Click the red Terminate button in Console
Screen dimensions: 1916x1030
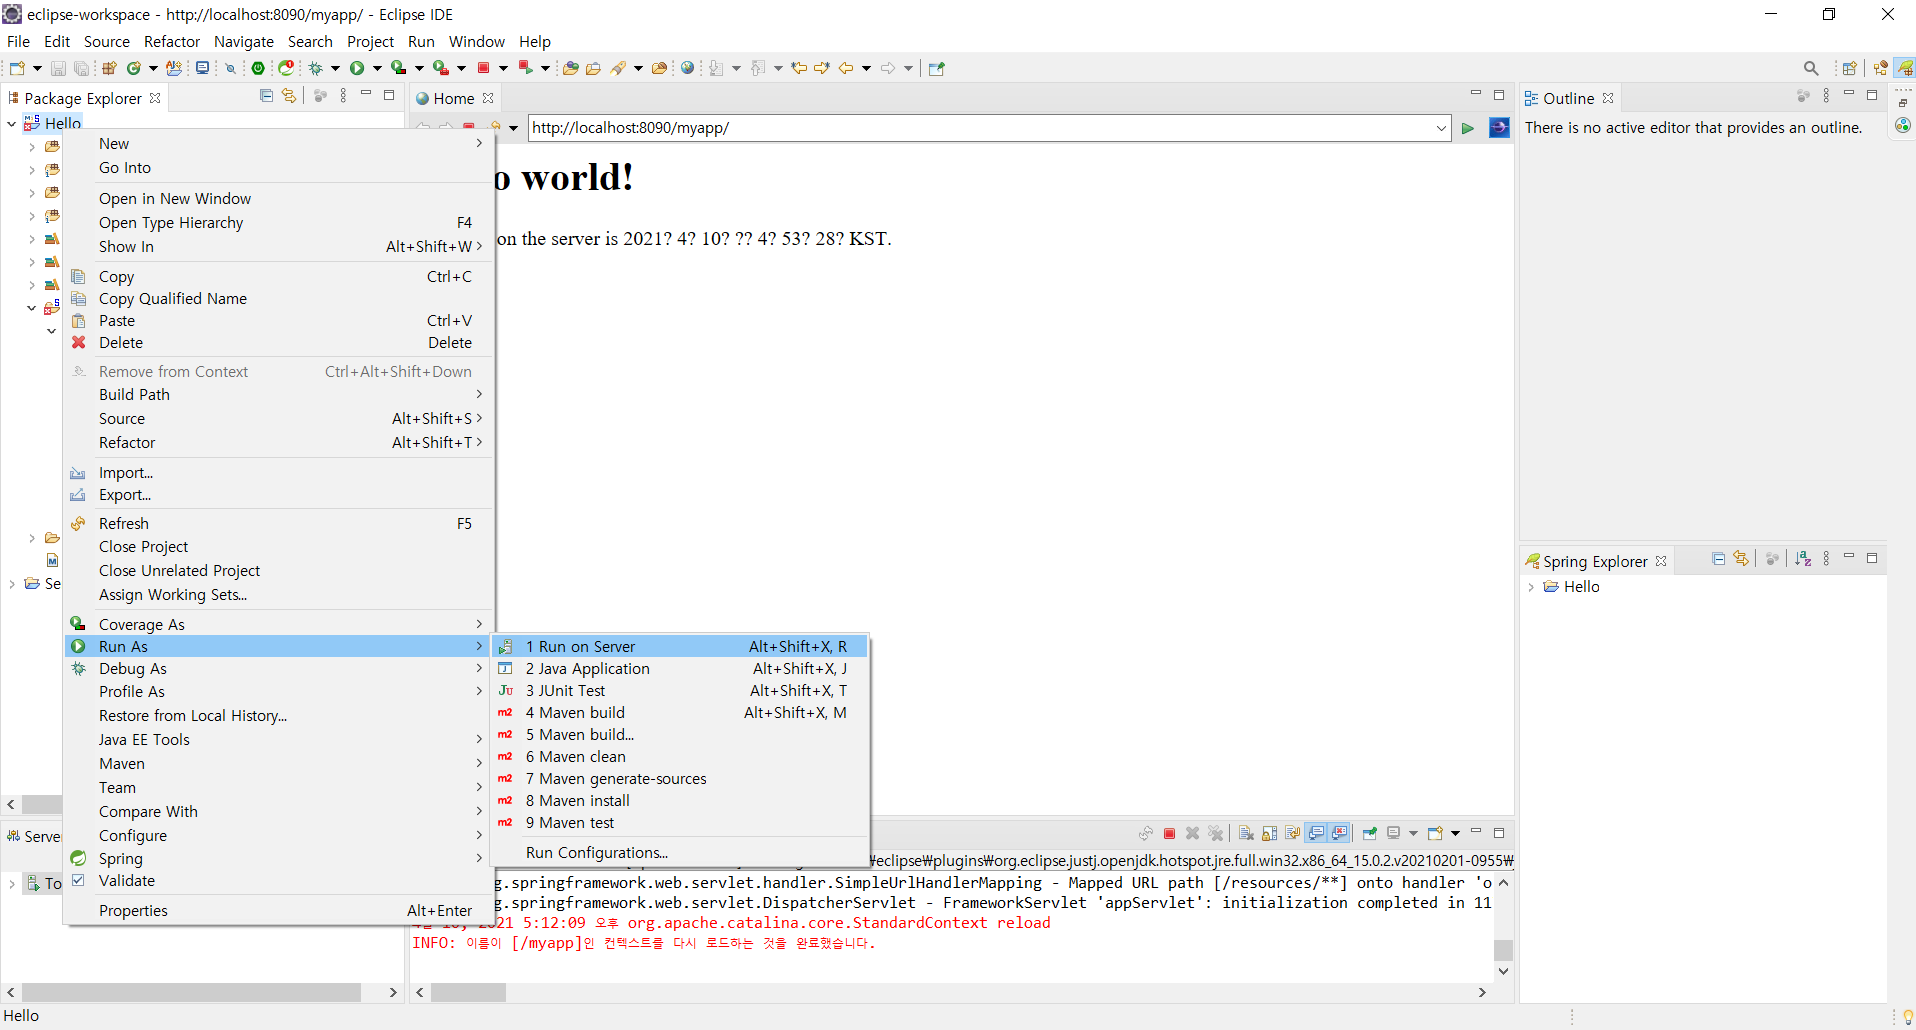coord(1169,833)
